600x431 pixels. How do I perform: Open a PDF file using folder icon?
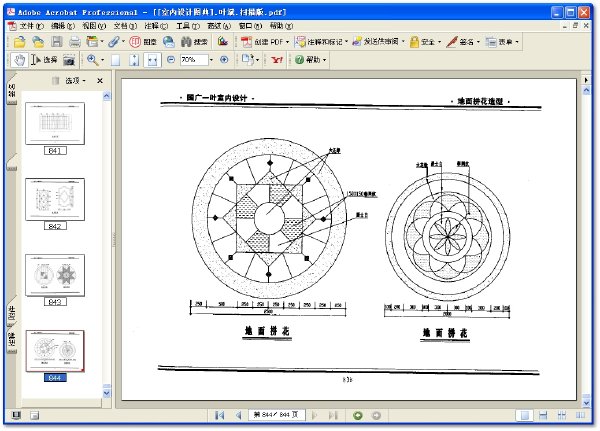click(x=19, y=42)
